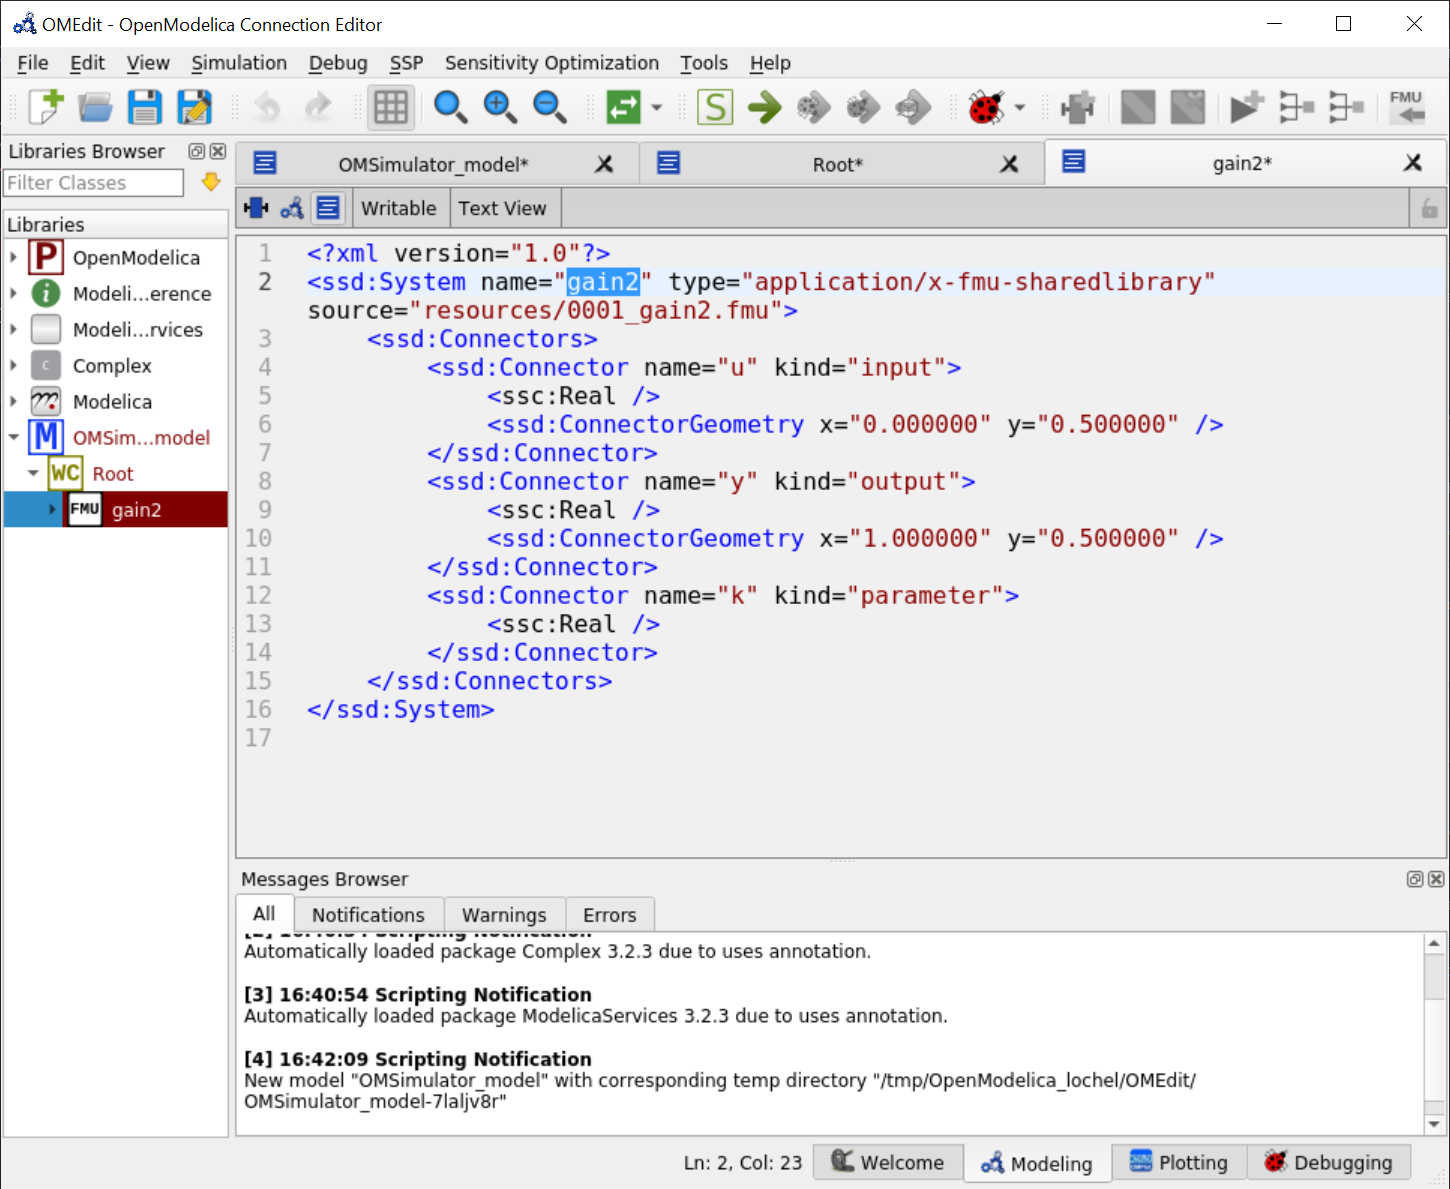Click the Add SubModel icon
The height and width of the screenshot is (1189, 1450).
coord(1247,107)
